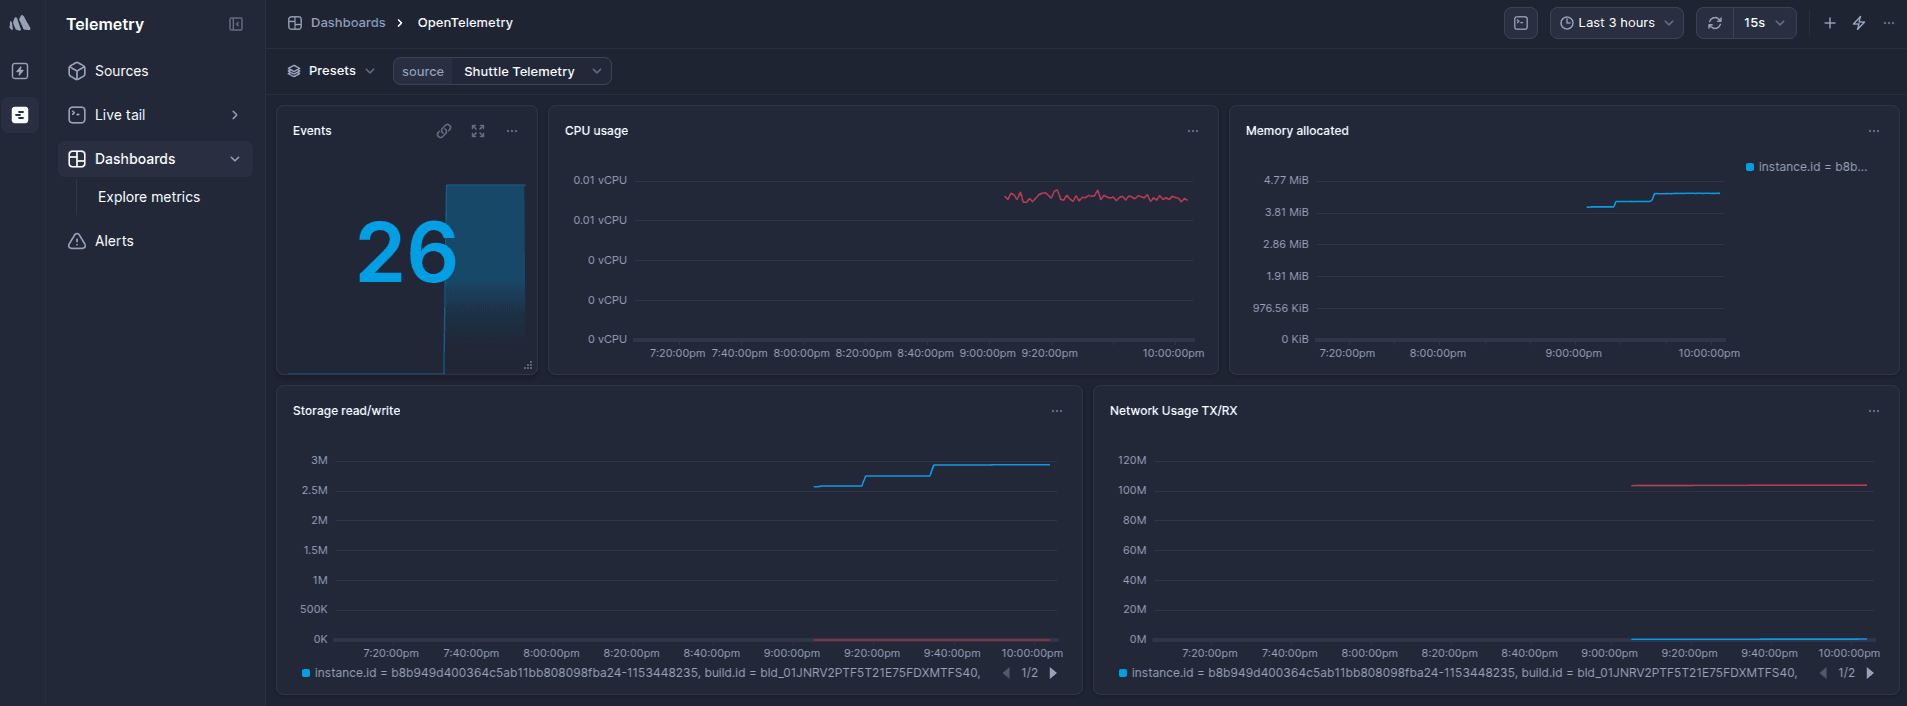Toggle instance.id series in Network Usage legend
This screenshot has width=1907, height=706.
(x=1457, y=673)
